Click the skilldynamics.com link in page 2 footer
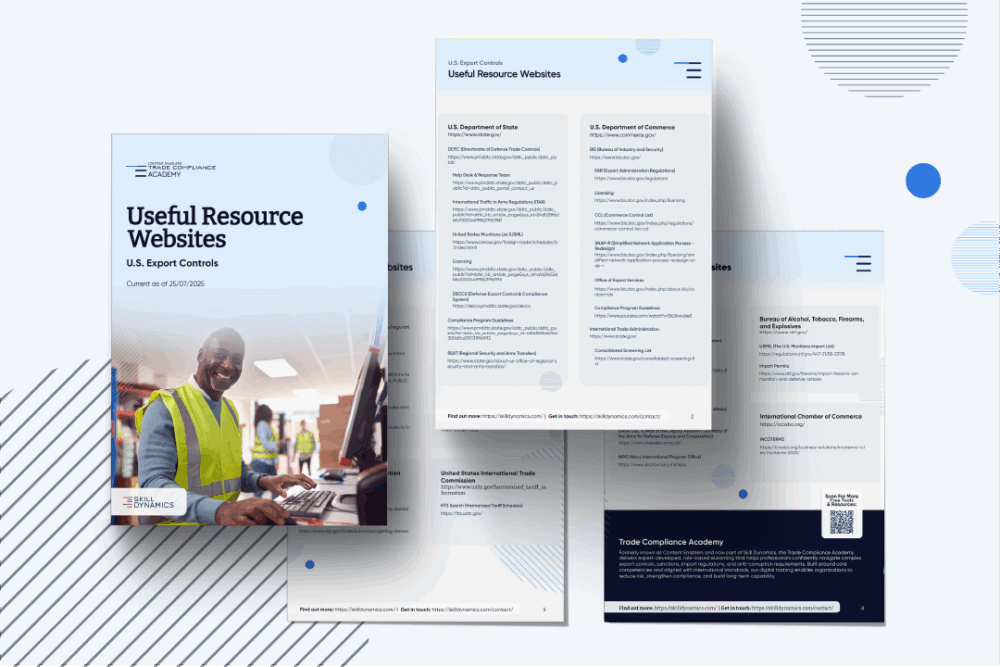 tap(514, 415)
